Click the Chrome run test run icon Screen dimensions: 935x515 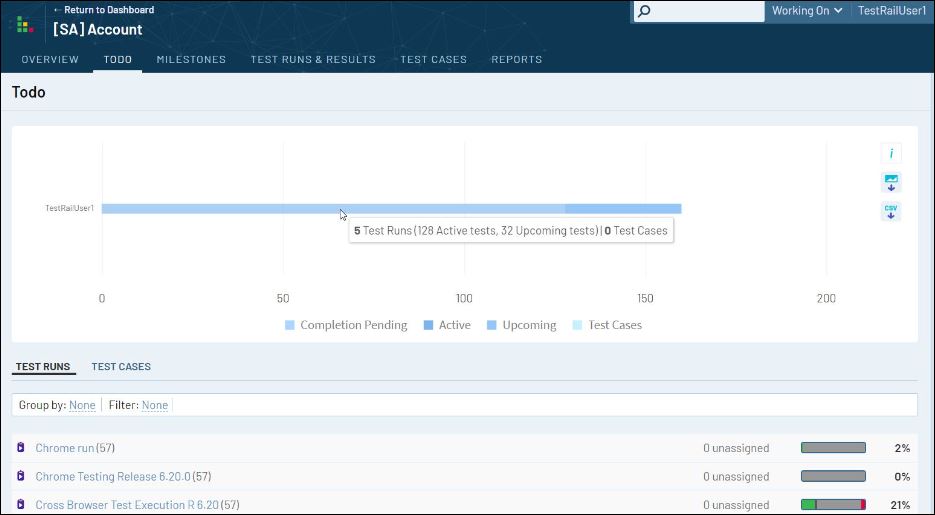click(x=20, y=448)
